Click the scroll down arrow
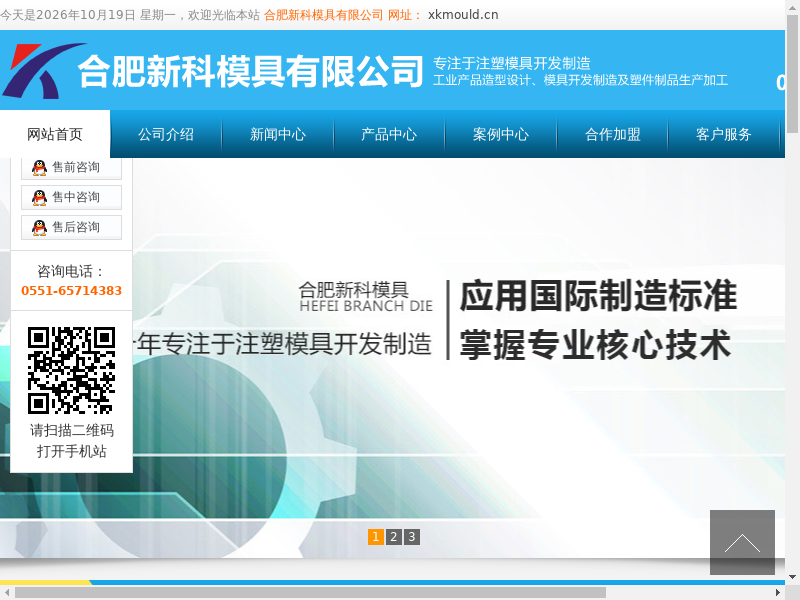Screen dimensions: 800x600 pos(792,577)
